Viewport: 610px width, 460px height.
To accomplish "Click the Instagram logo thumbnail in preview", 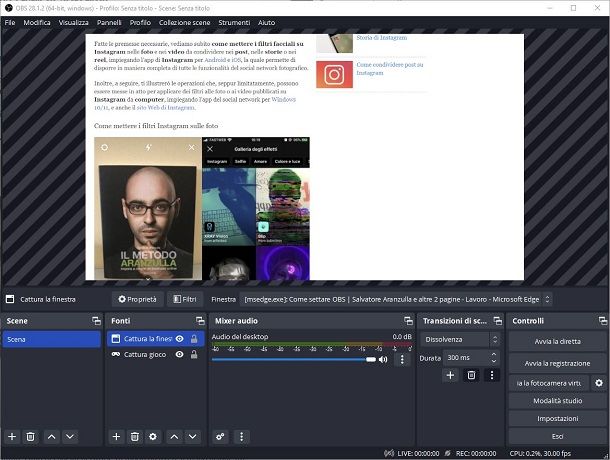I will click(x=334, y=74).
